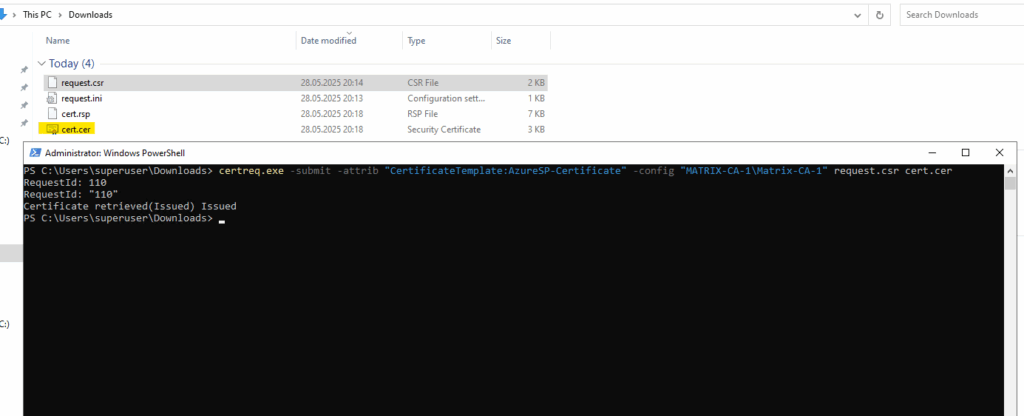Click the 7 KB size cell
Screen dimensions: 1024x416
(x=537, y=114)
